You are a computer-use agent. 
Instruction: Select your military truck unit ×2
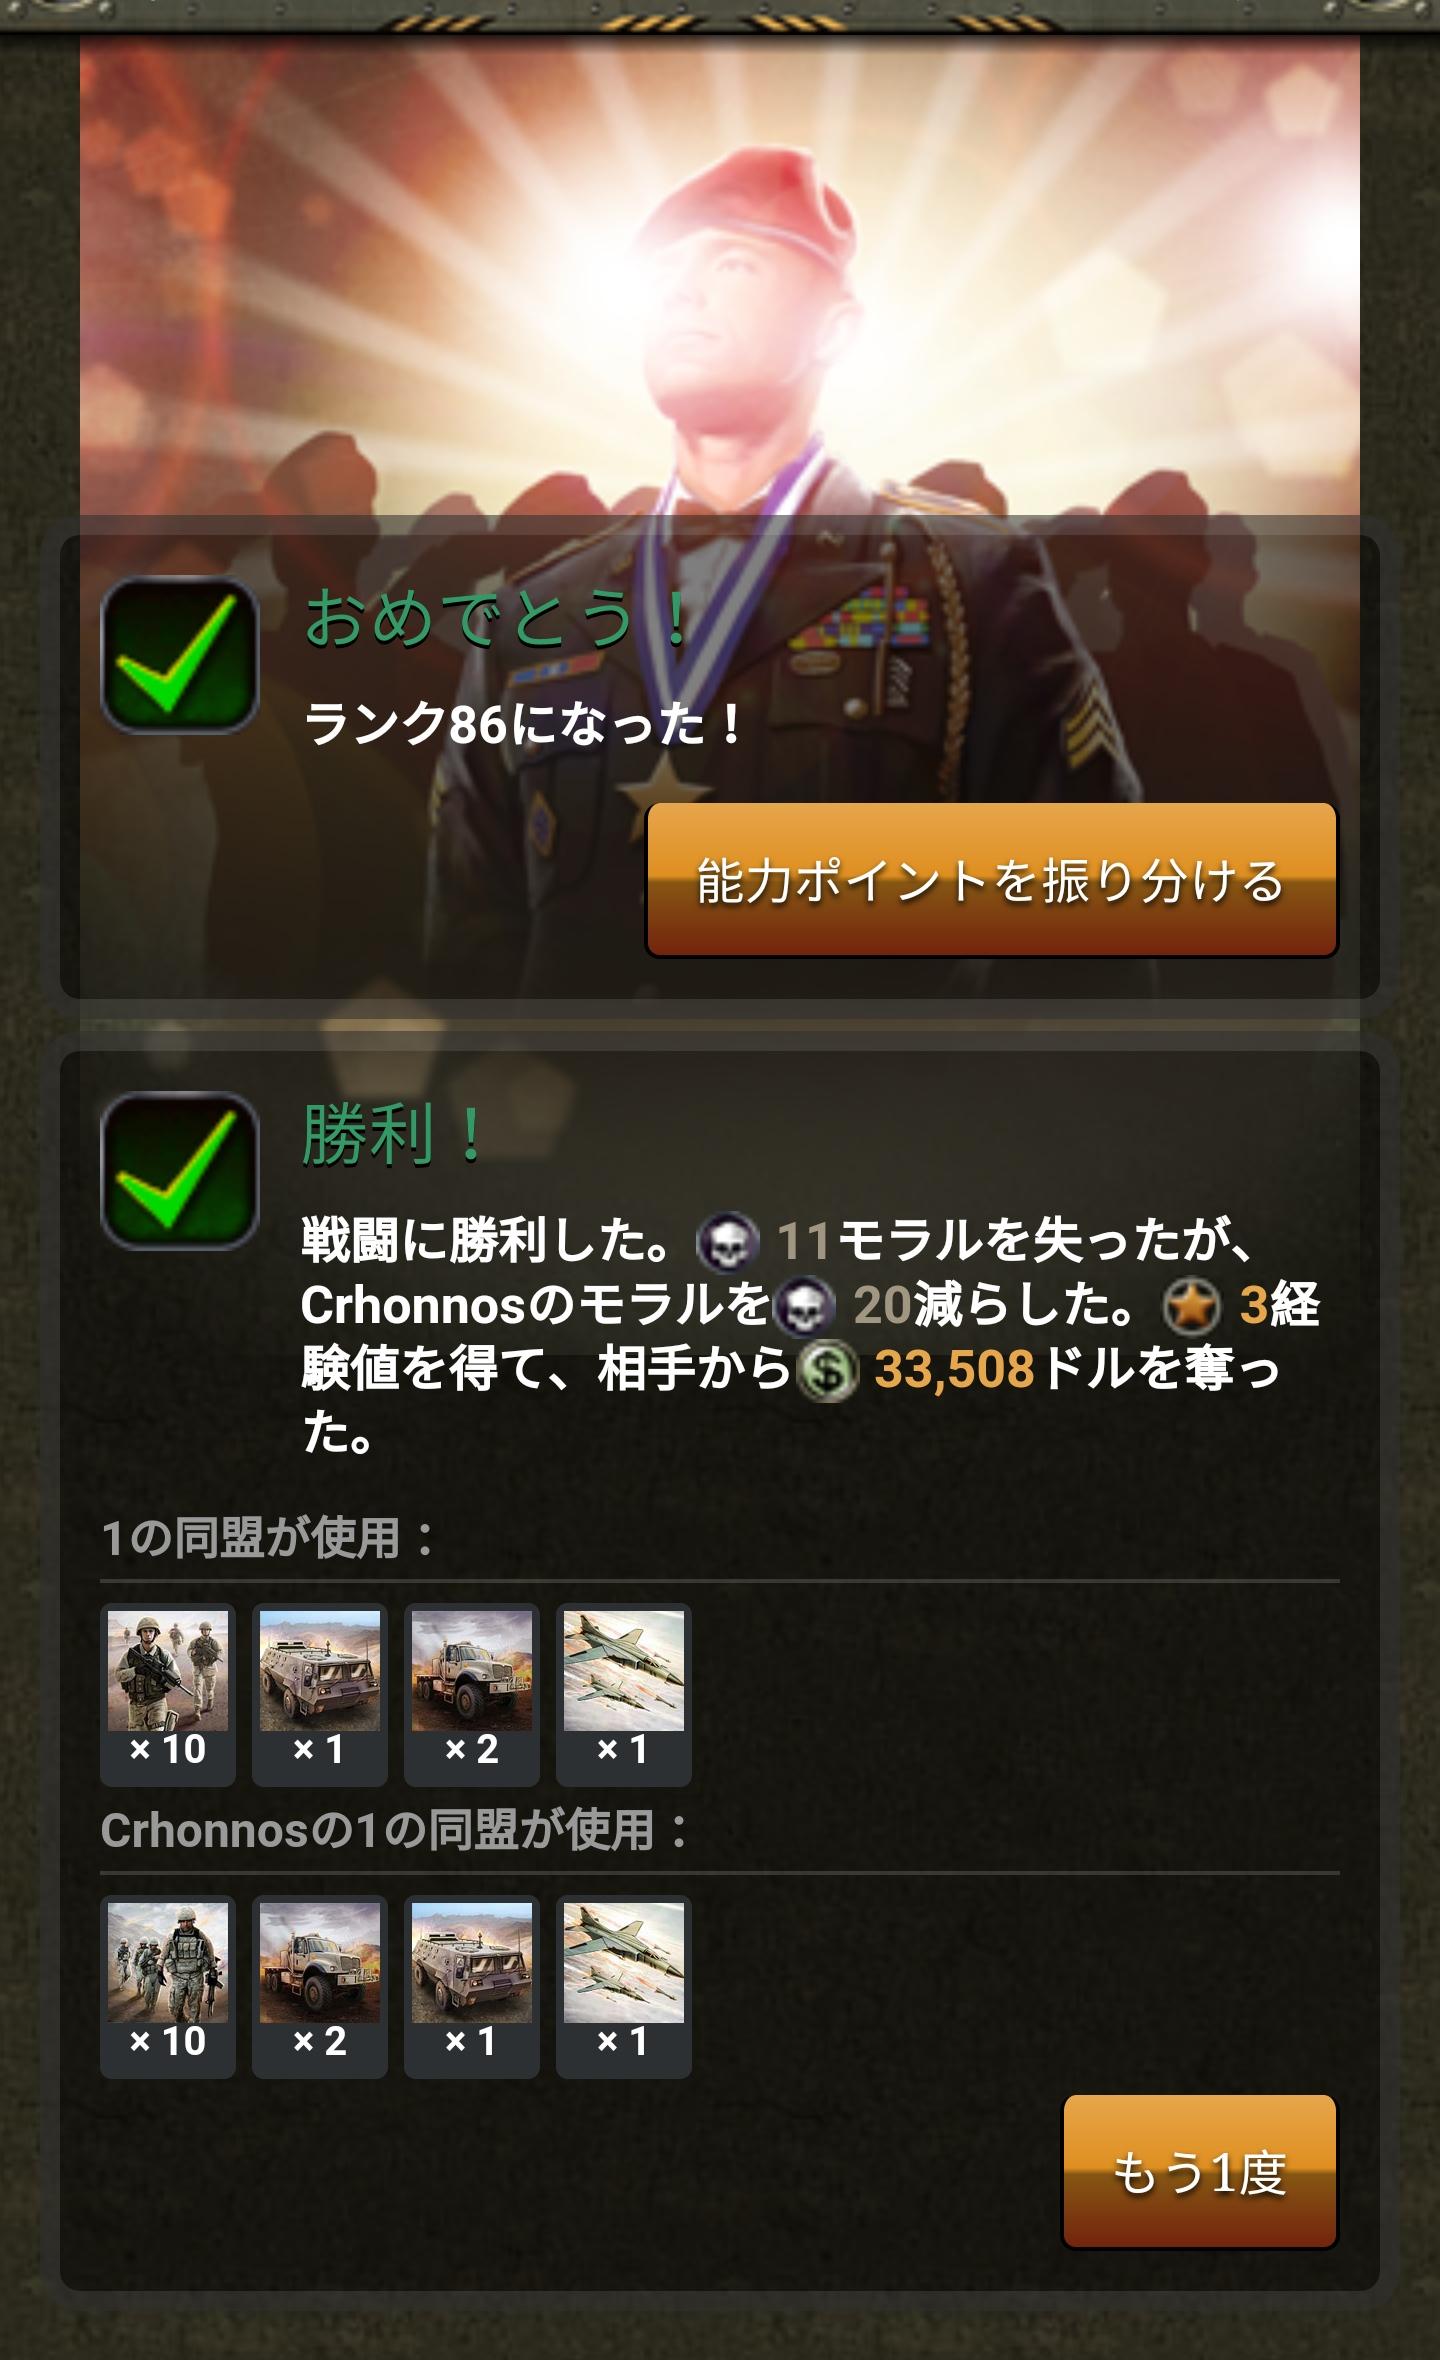tap(472, 1694)
